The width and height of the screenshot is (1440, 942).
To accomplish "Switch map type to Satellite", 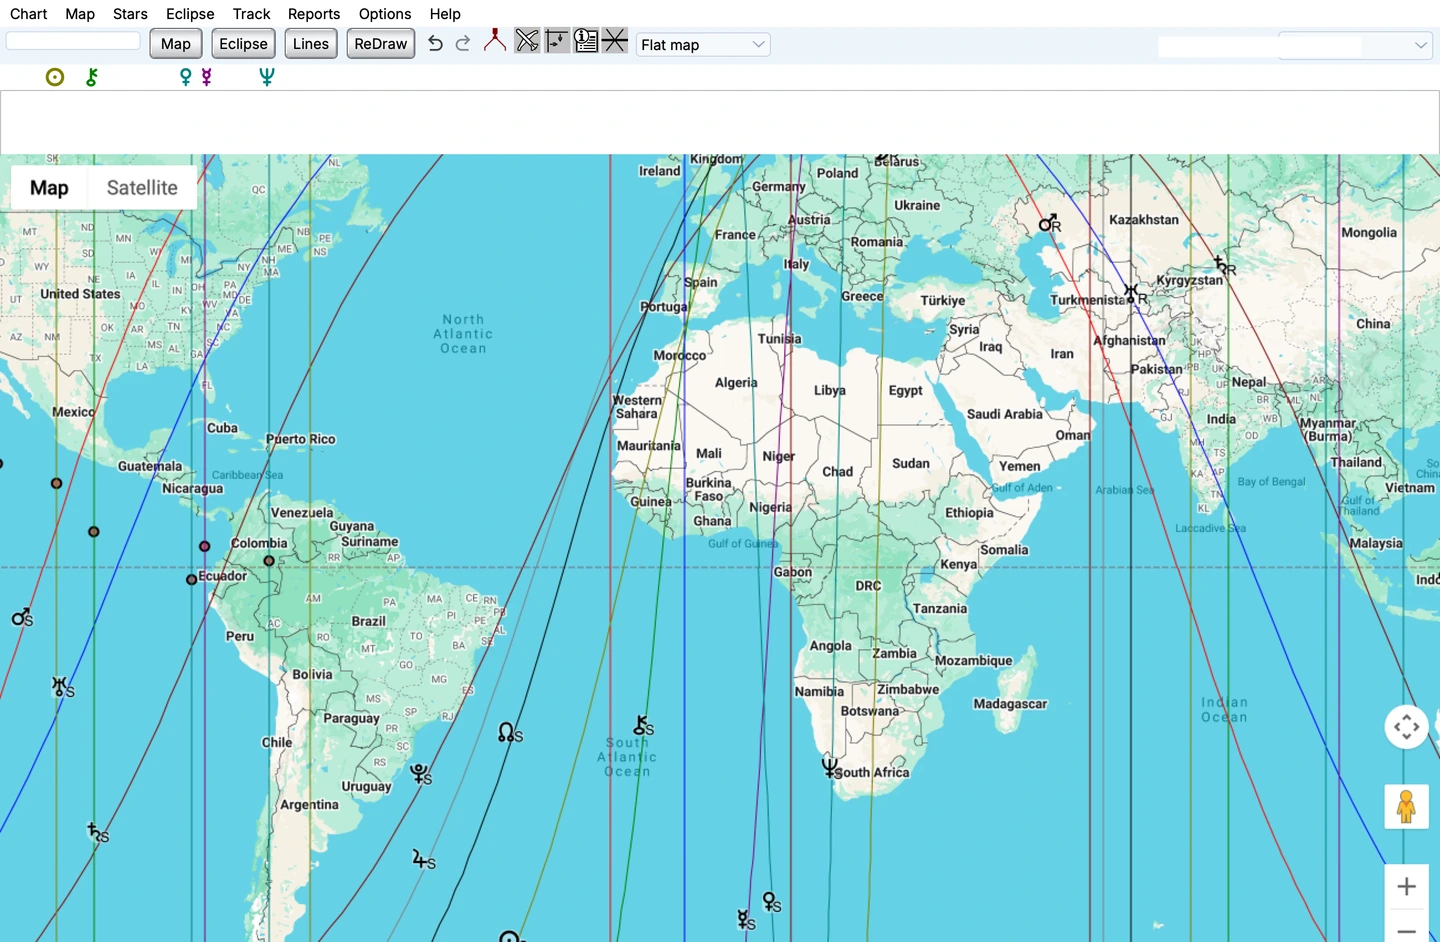I will [142, 188].
